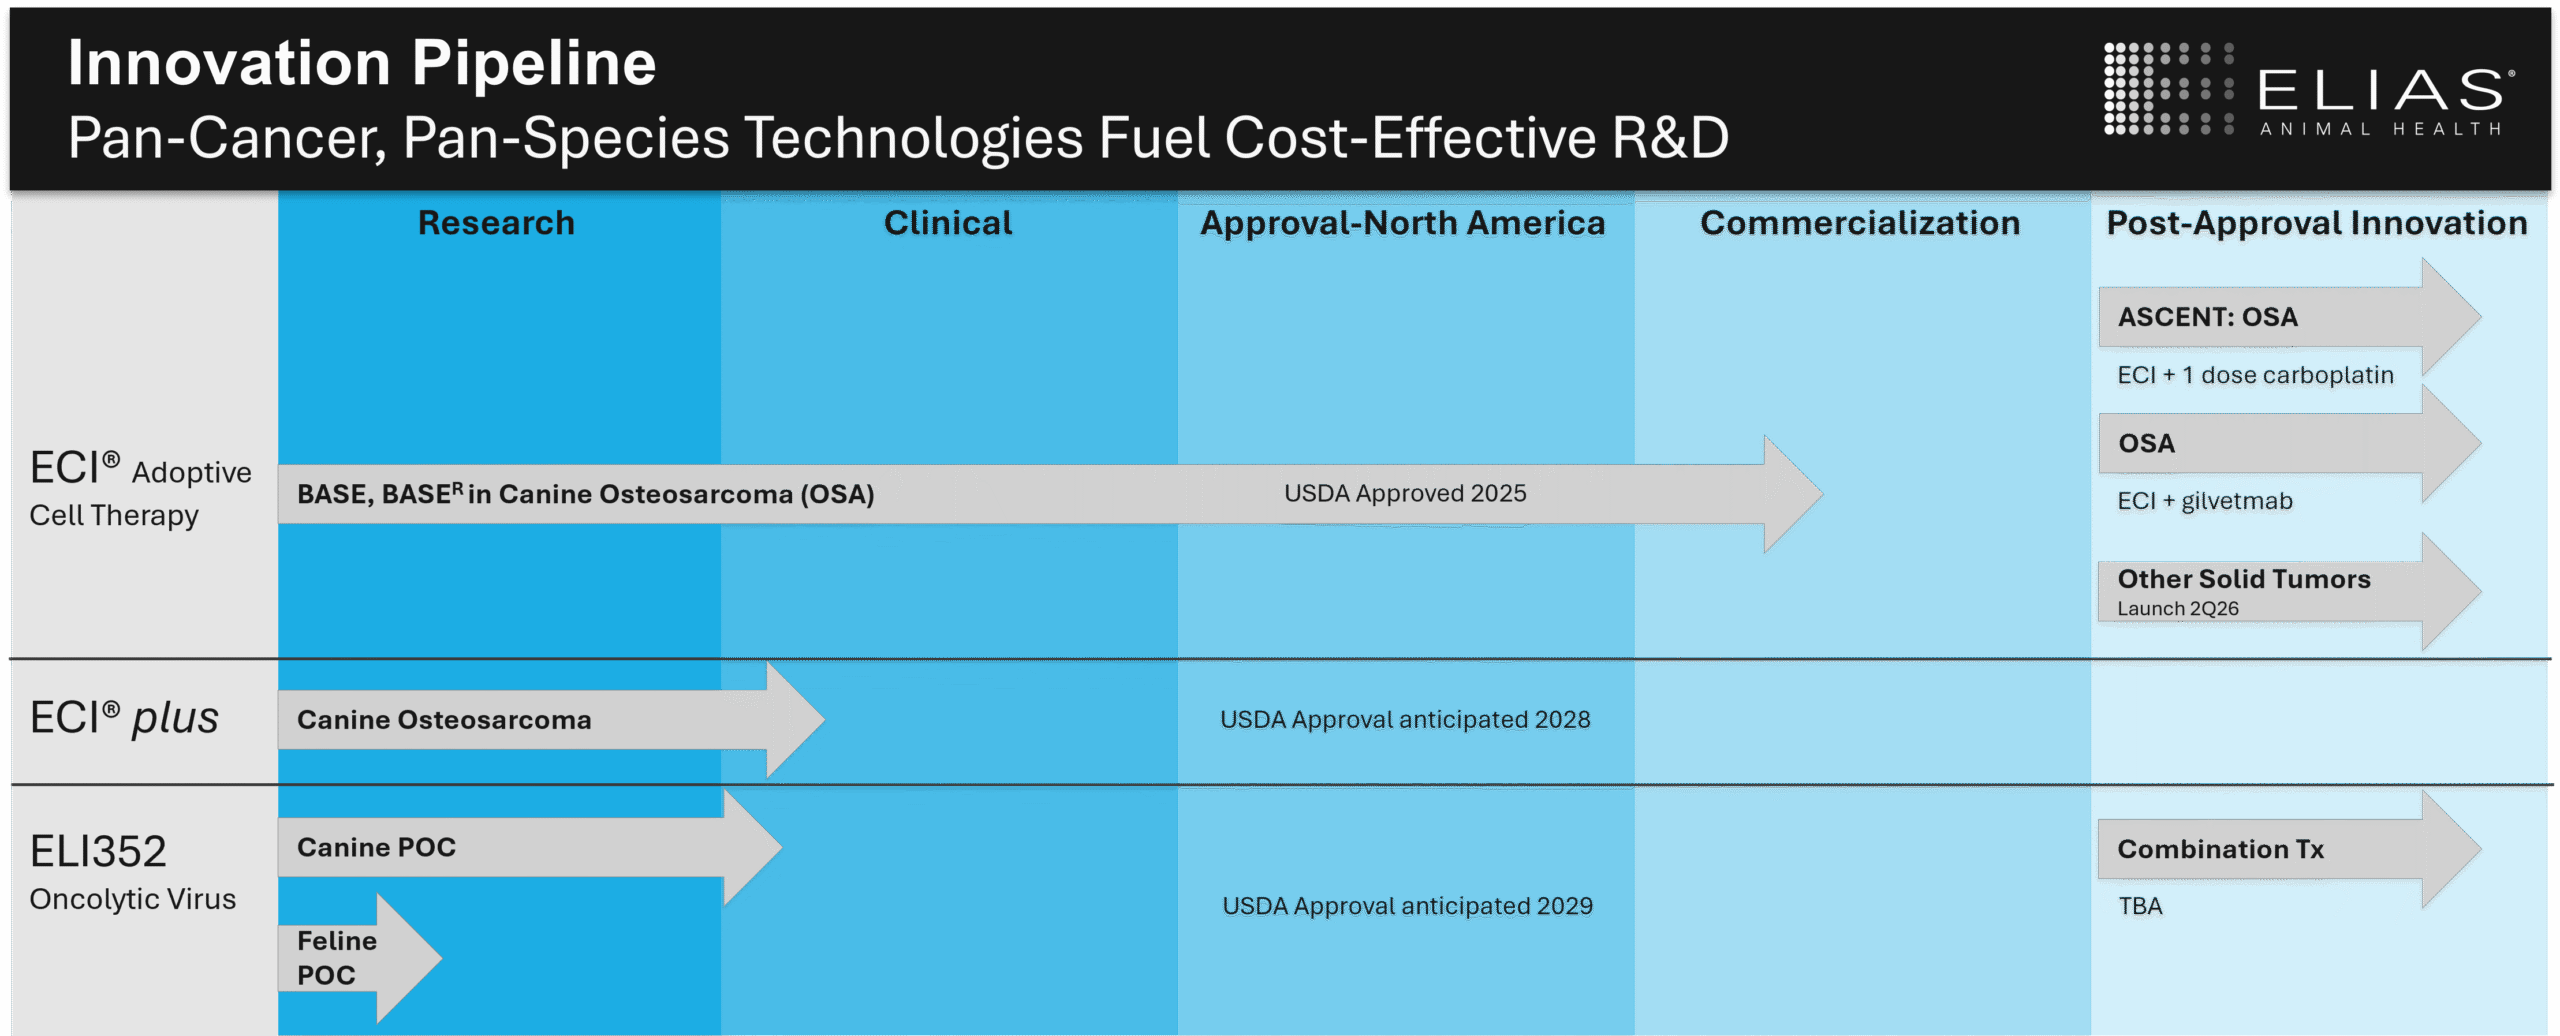The image size is (2560, 1036).
Task: Click the 'Combination Tx' arrow
Action: pos(2290,849)
